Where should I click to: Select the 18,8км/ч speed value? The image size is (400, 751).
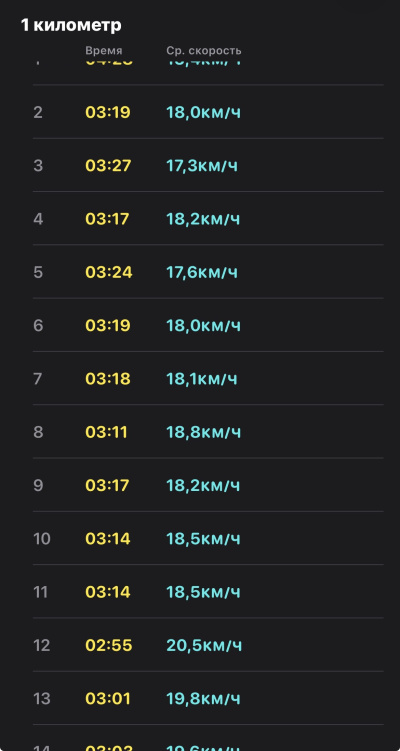pyautogui.click(x=204, y=432)
